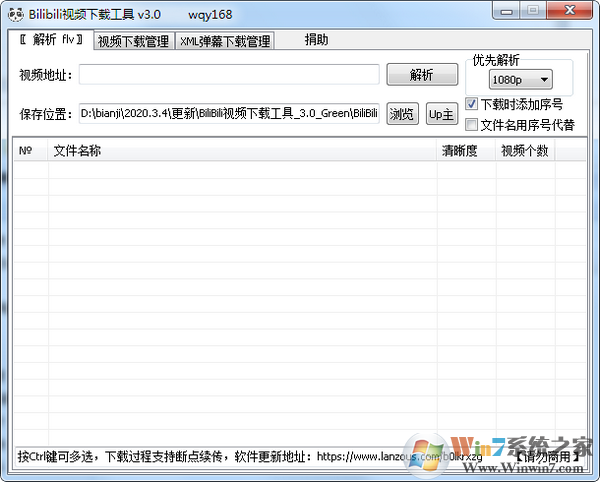The width and height of the screenshot is (600, 482).
Task: Open the 捐助 tab
Action: coord(316,40)
